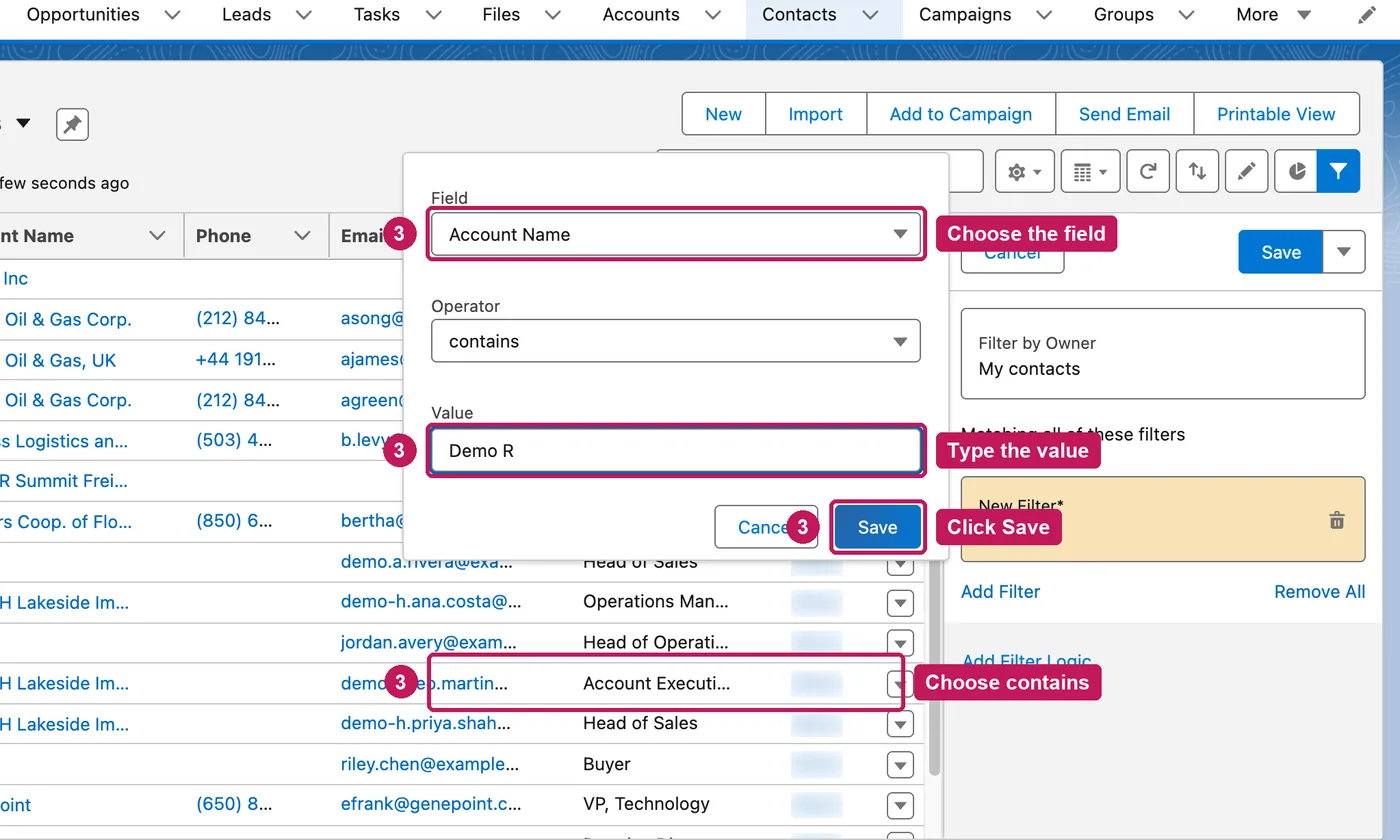Click Add to Campaign button

point(960,114)
